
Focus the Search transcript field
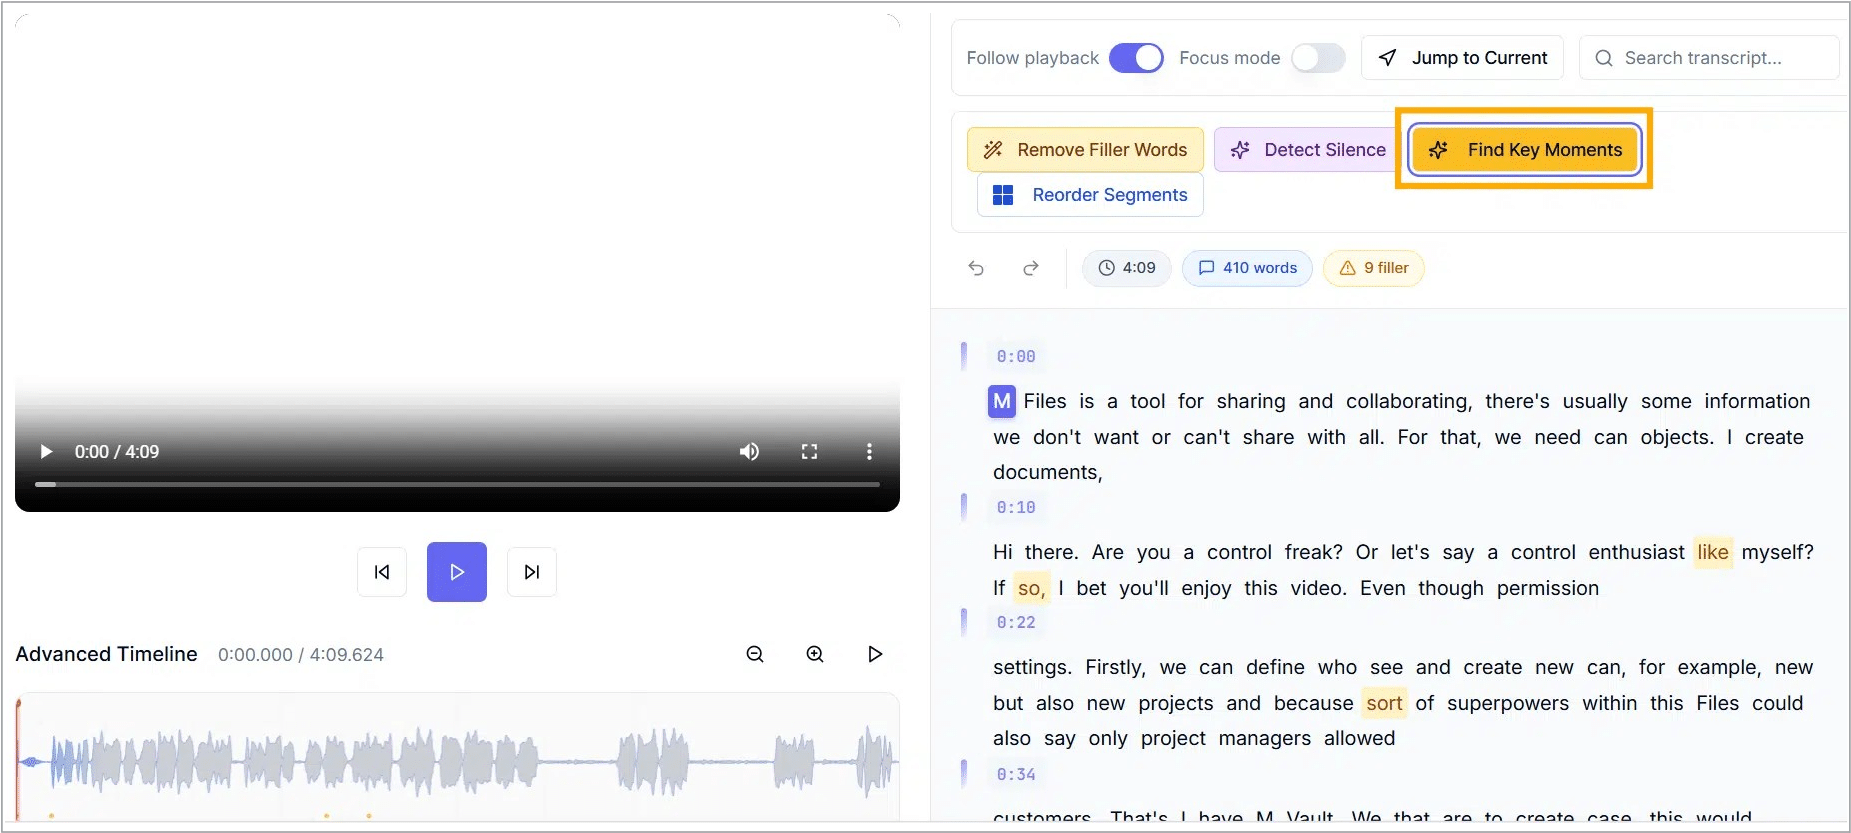[x=1710, y=58]
